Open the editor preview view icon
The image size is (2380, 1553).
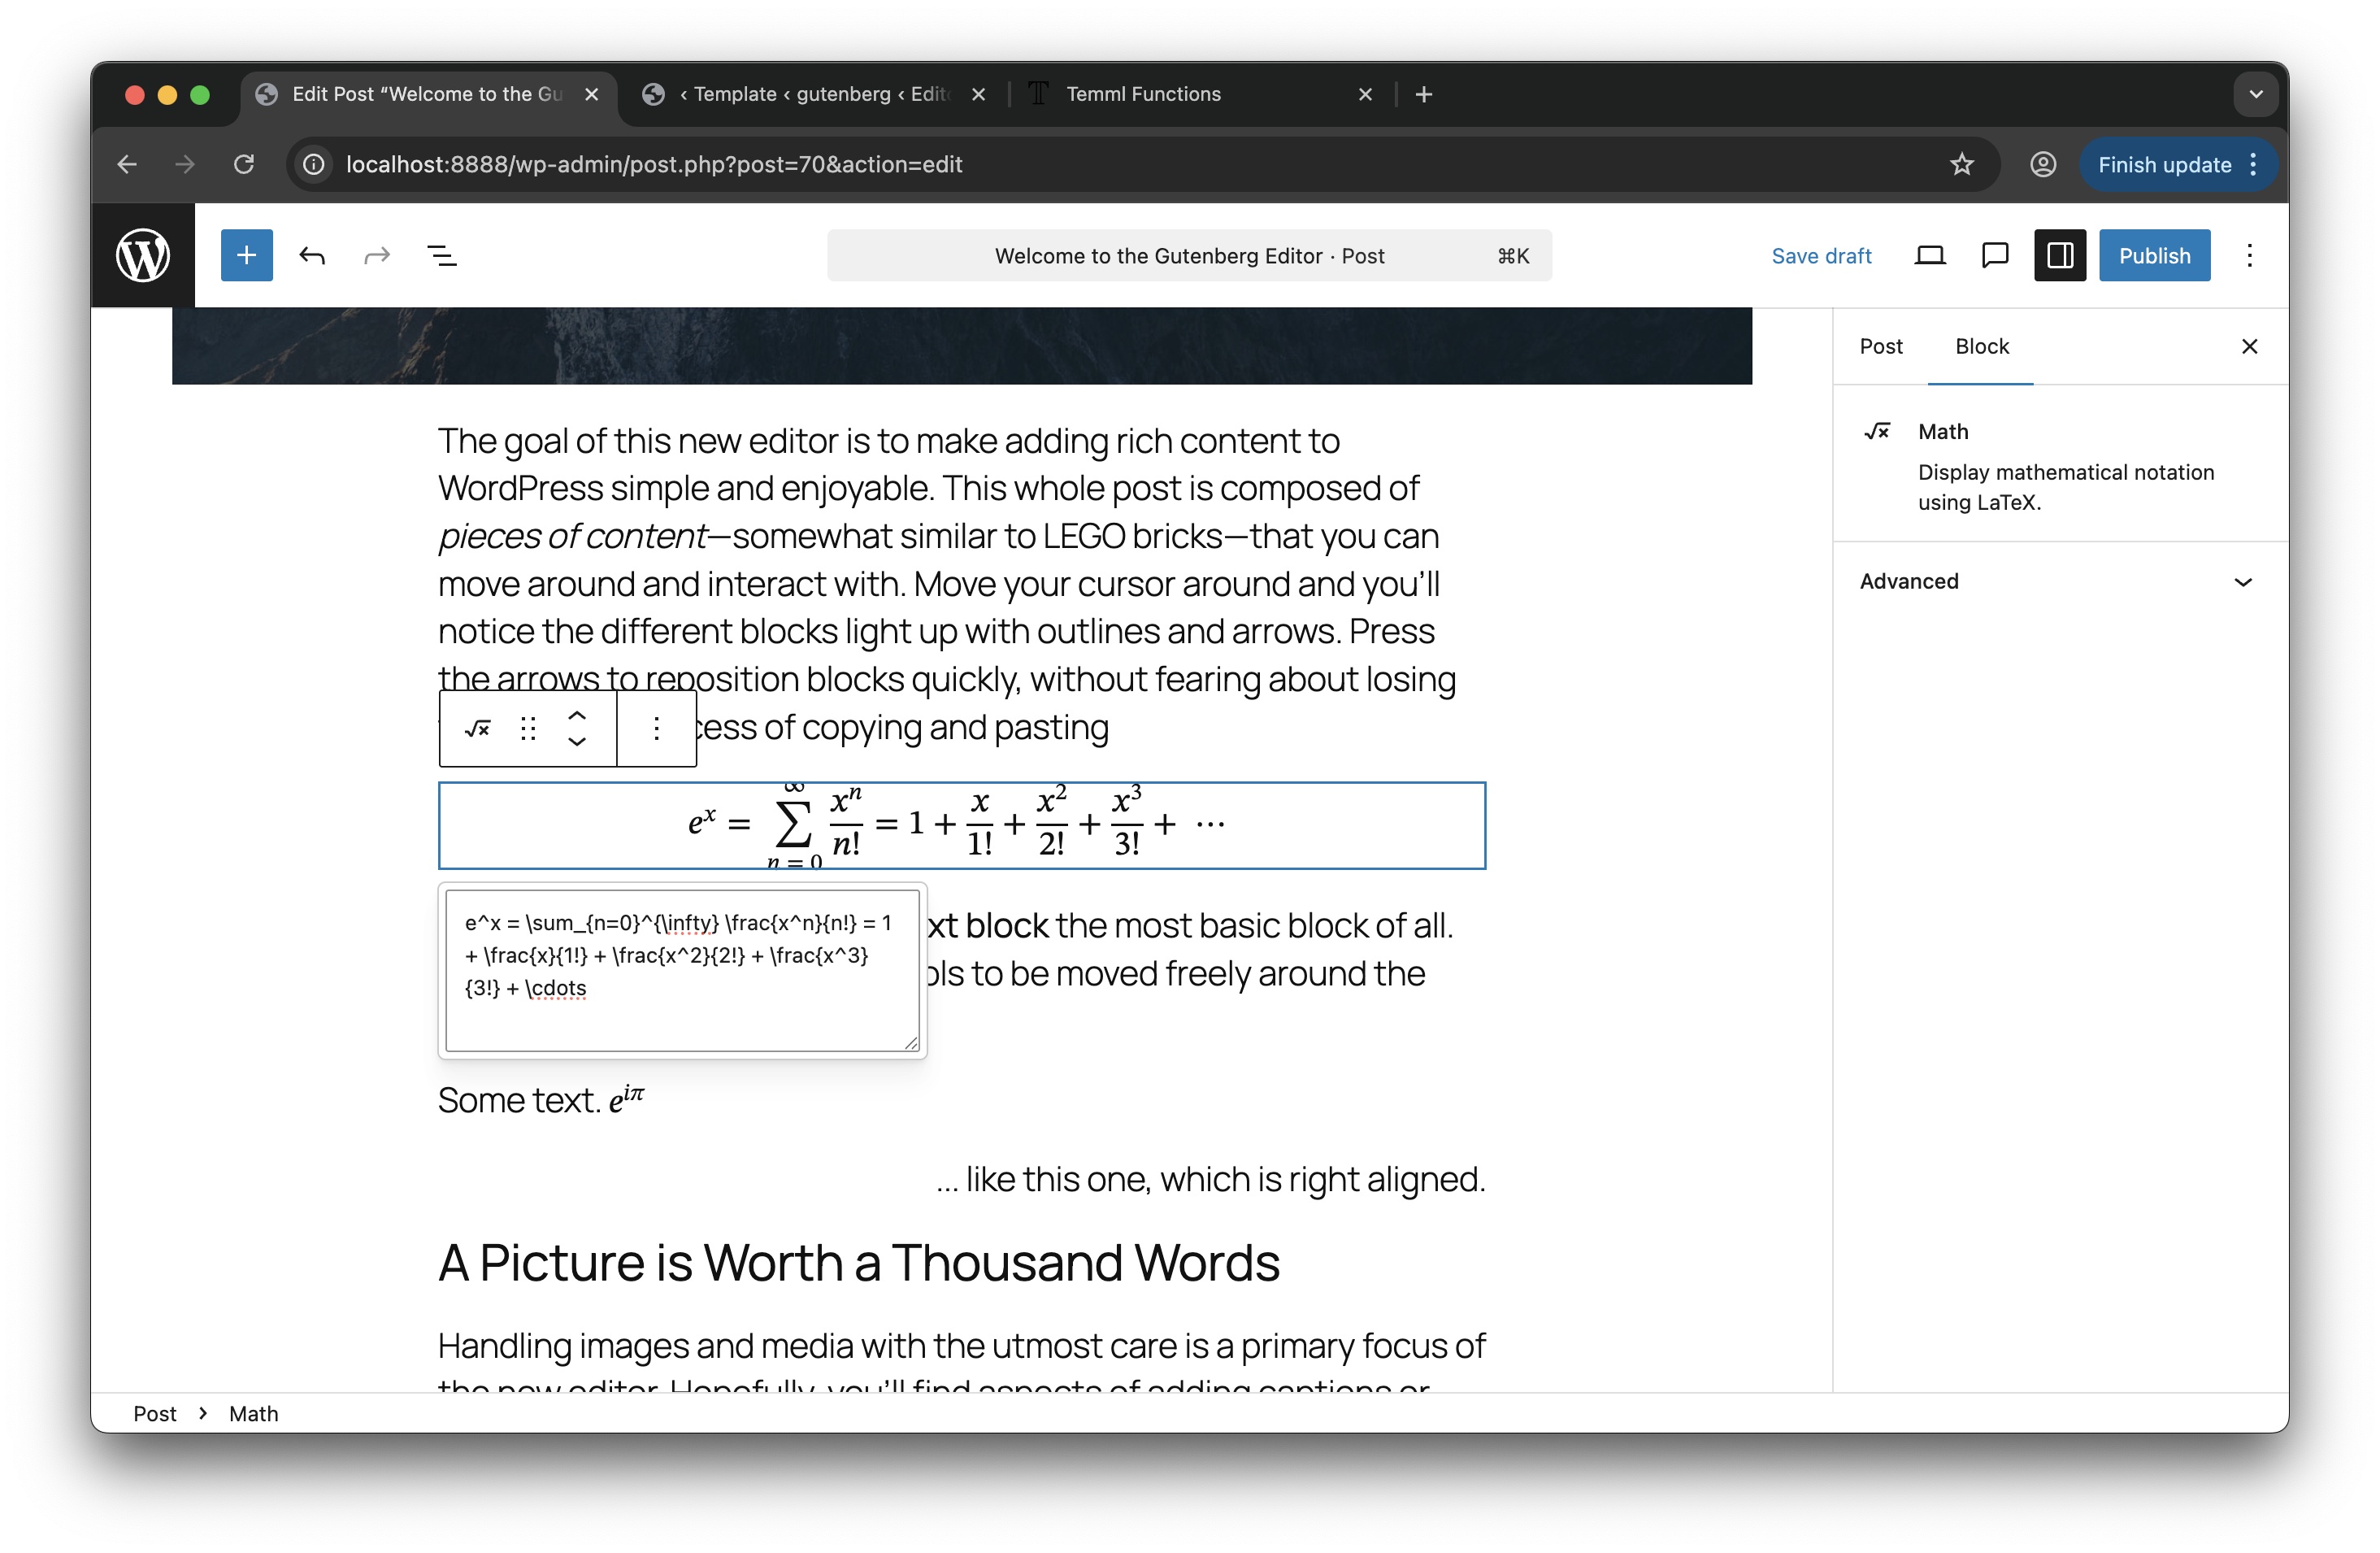1930,255
